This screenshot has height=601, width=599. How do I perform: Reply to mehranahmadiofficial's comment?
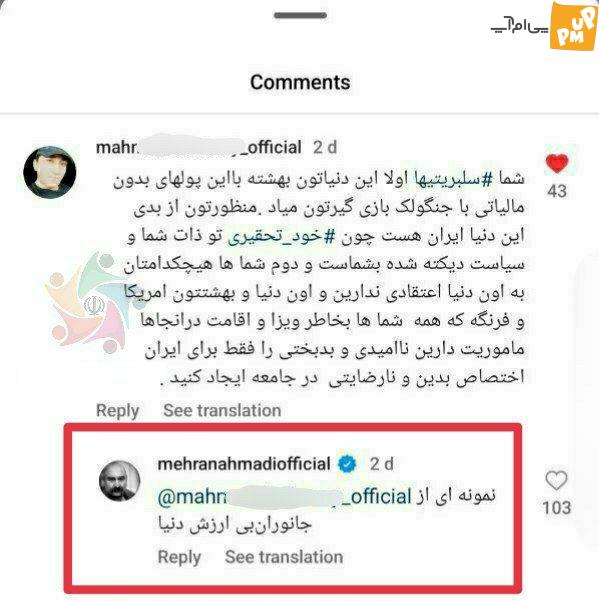(x=179, y=557)
